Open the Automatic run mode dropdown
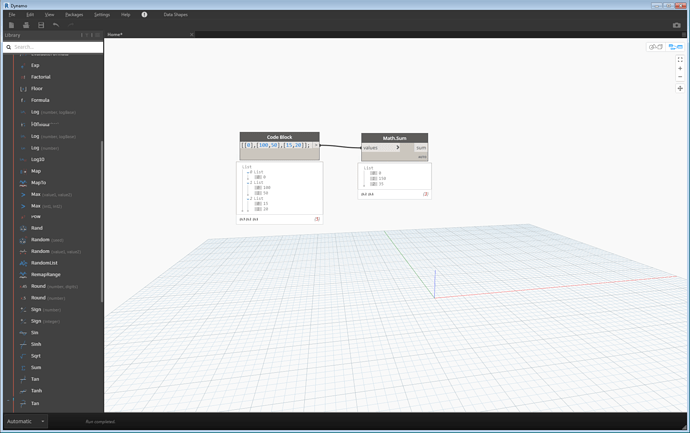The height and width of the screenshot is (433, 690). tap(25, 422)
